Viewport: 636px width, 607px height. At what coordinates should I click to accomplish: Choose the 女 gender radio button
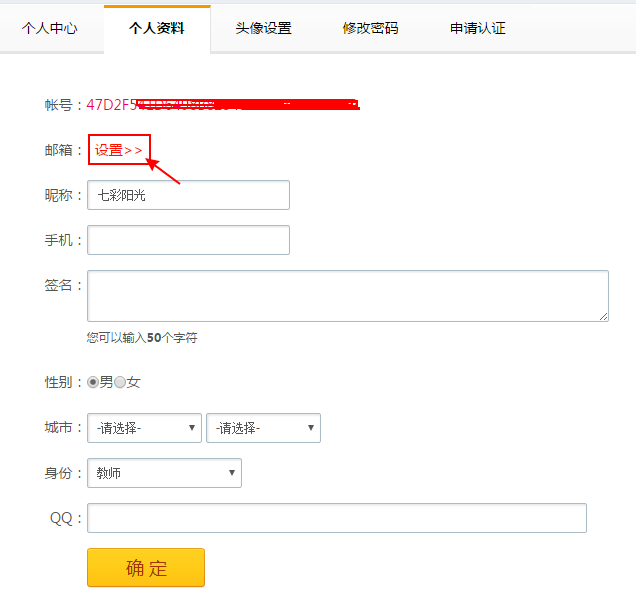pos(120,382)
